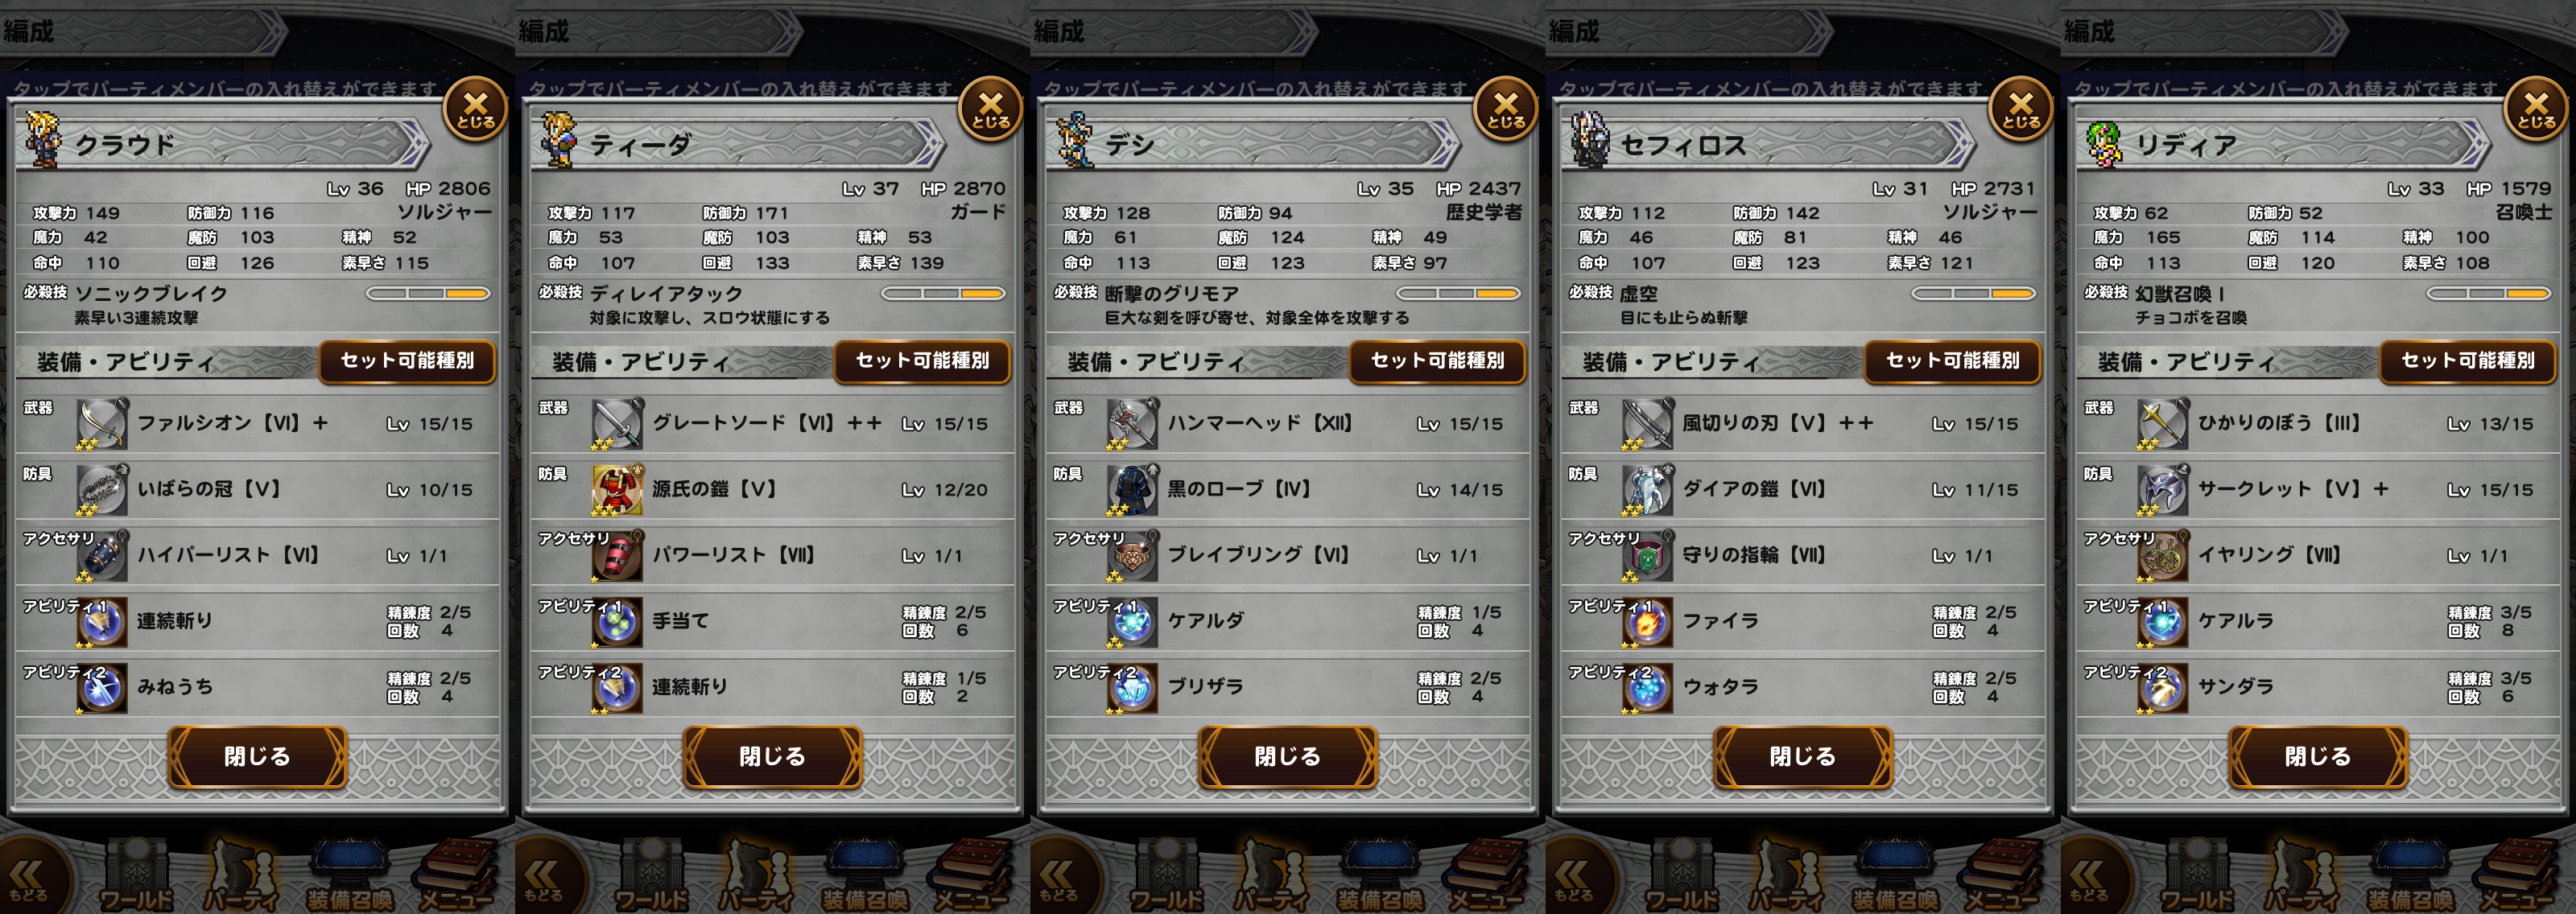Tap Cloud's character sprite portrait

click(42, 140)
